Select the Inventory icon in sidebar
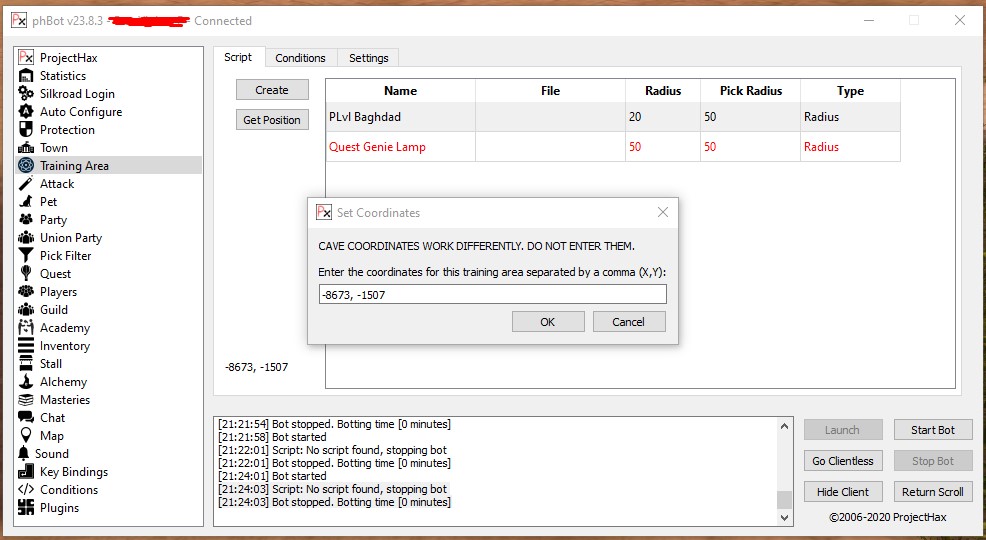The image size is (986, 540). coord(26,346)
